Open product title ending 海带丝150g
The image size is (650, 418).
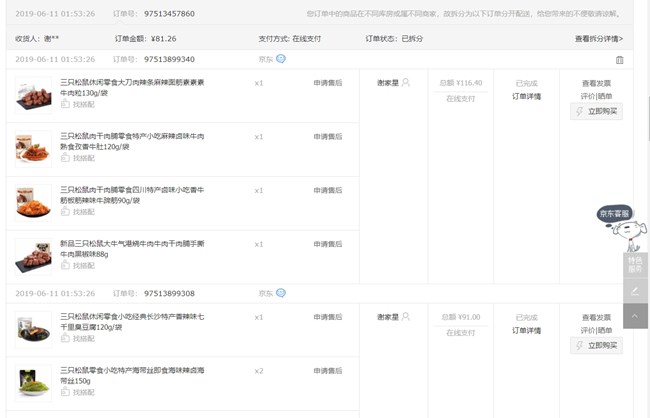coord(132,375)
